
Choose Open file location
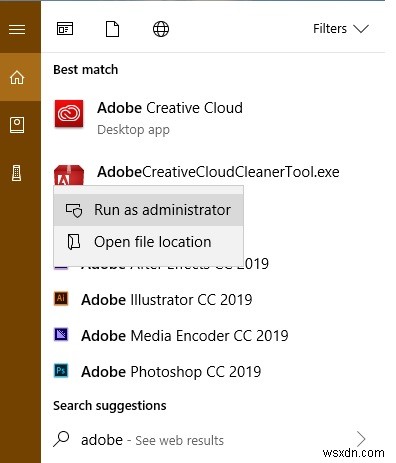point(148,242)
